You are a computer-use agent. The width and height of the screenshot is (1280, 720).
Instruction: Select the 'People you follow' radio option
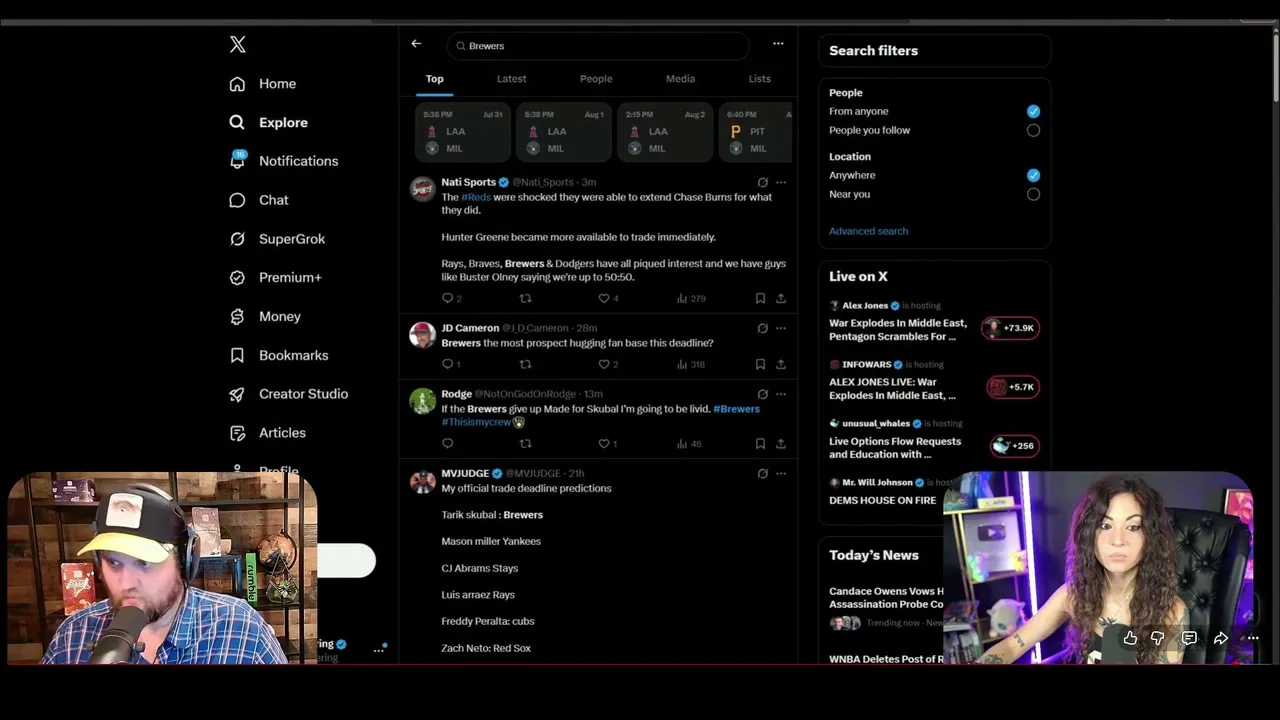pos(1033,130)
